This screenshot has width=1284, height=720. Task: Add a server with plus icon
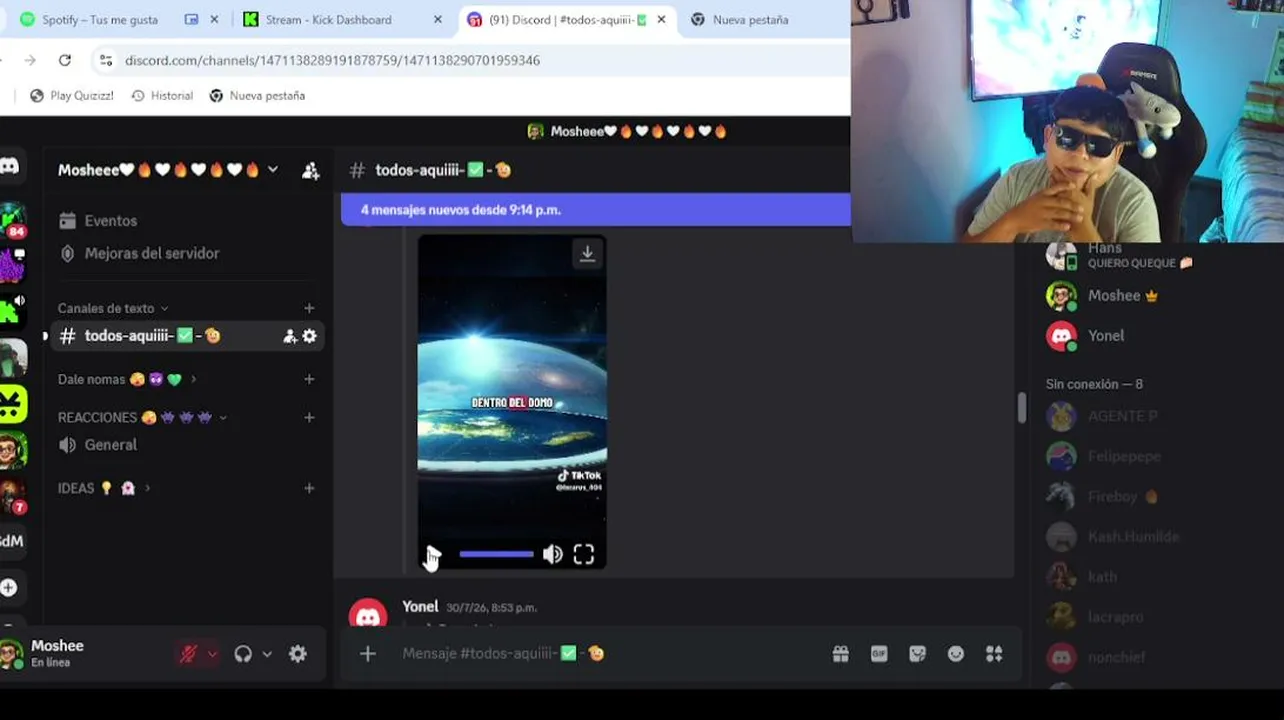(x=9, y=587)
